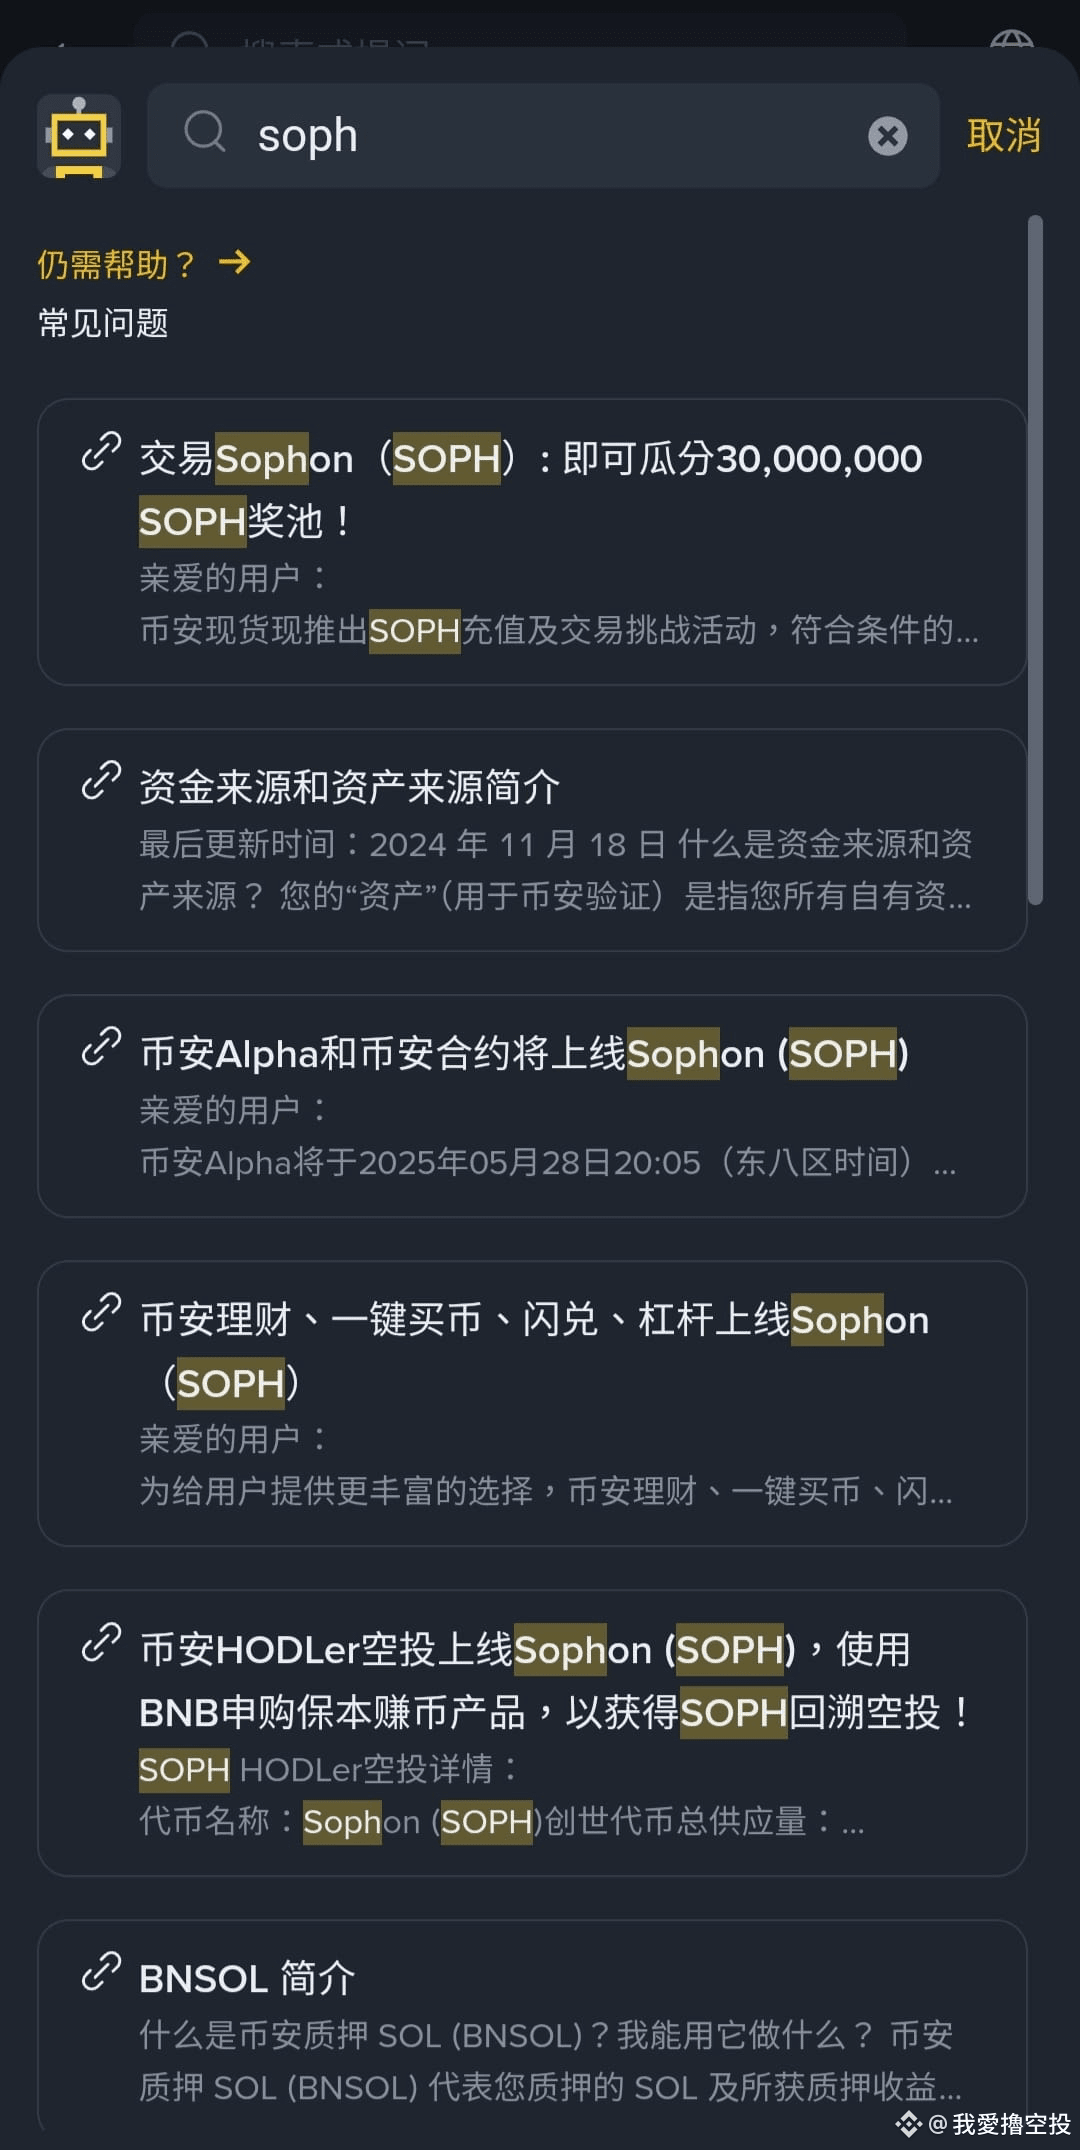This screenshot has height=2150, width=1080.
Task: Open the 仍需帮助？ help link
Action: [116, 264]
